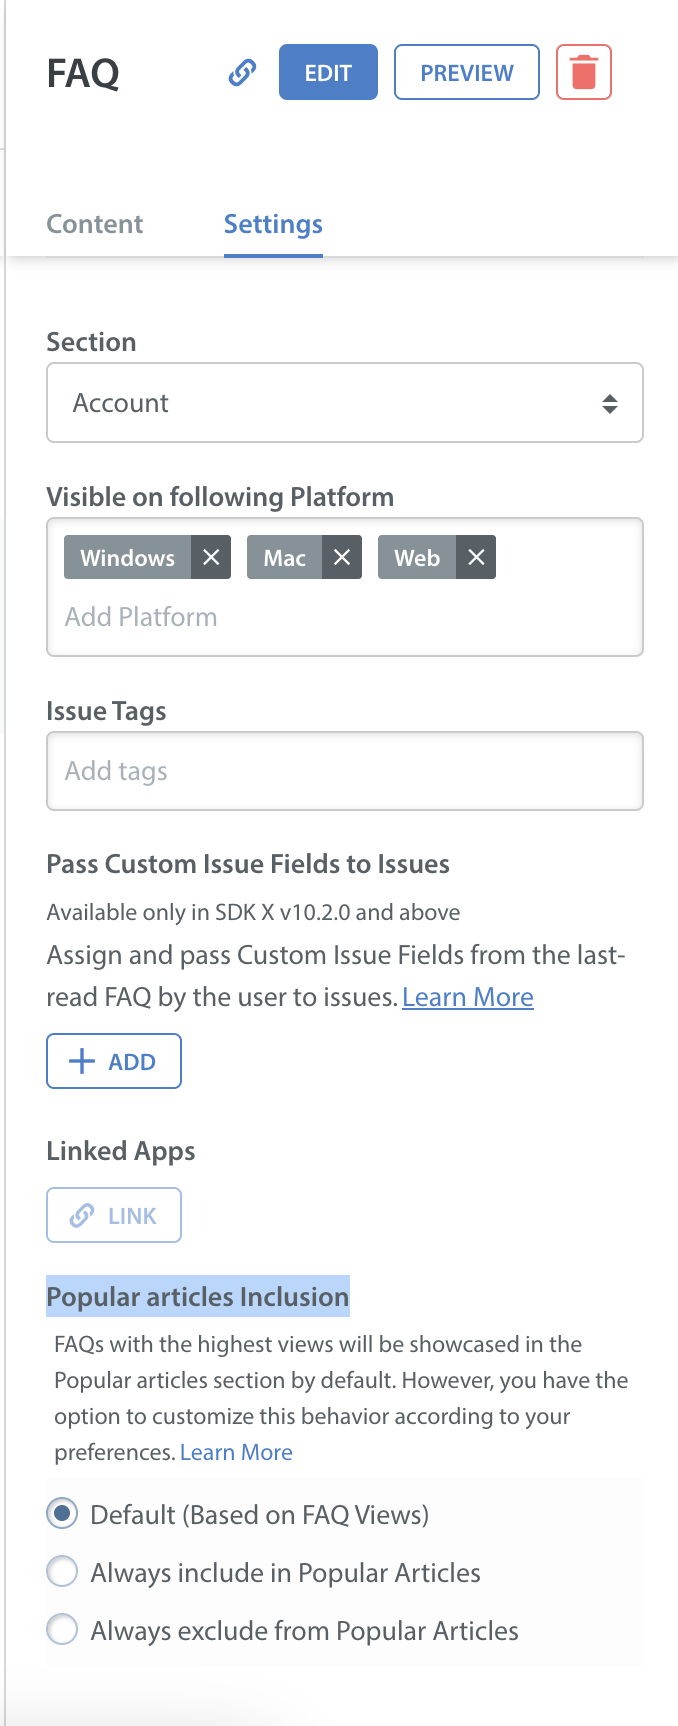The height and width of the screenshot is (1726, 678).
Task: Open Learn More link under Popular articles
Action: click(x=236, y=1452)
